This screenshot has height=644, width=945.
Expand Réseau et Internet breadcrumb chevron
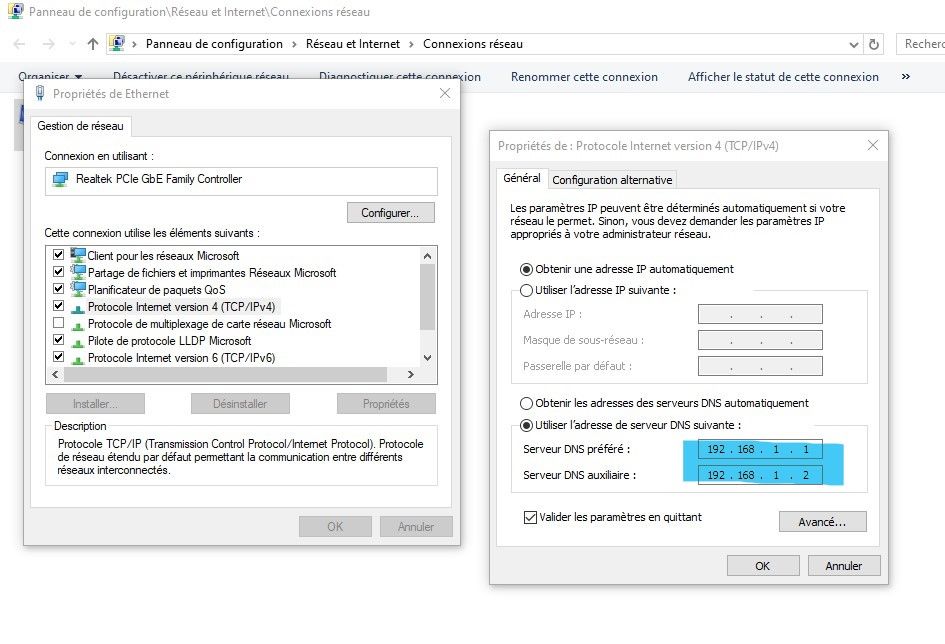pyautogui.click(x=411, y=44)
